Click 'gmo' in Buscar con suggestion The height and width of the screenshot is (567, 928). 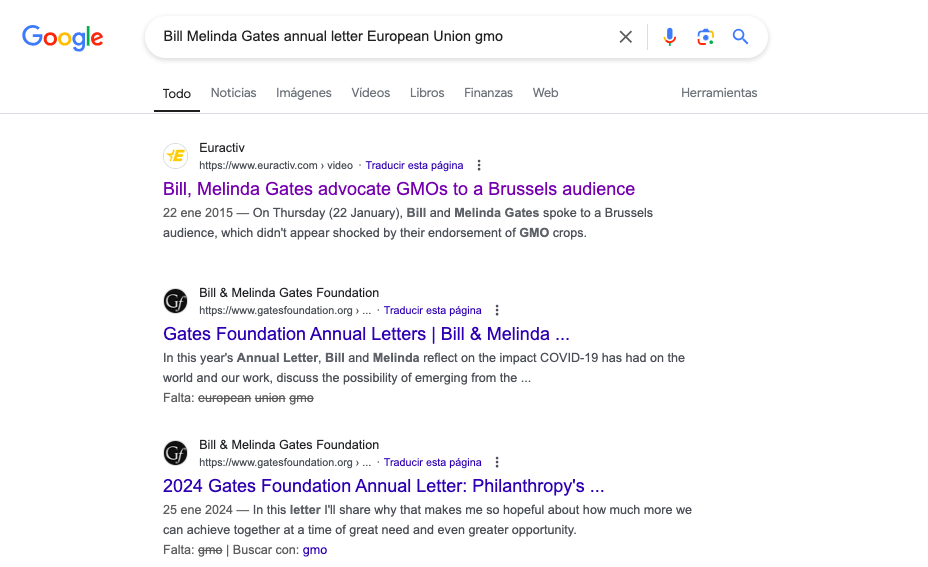click(315, 550)
